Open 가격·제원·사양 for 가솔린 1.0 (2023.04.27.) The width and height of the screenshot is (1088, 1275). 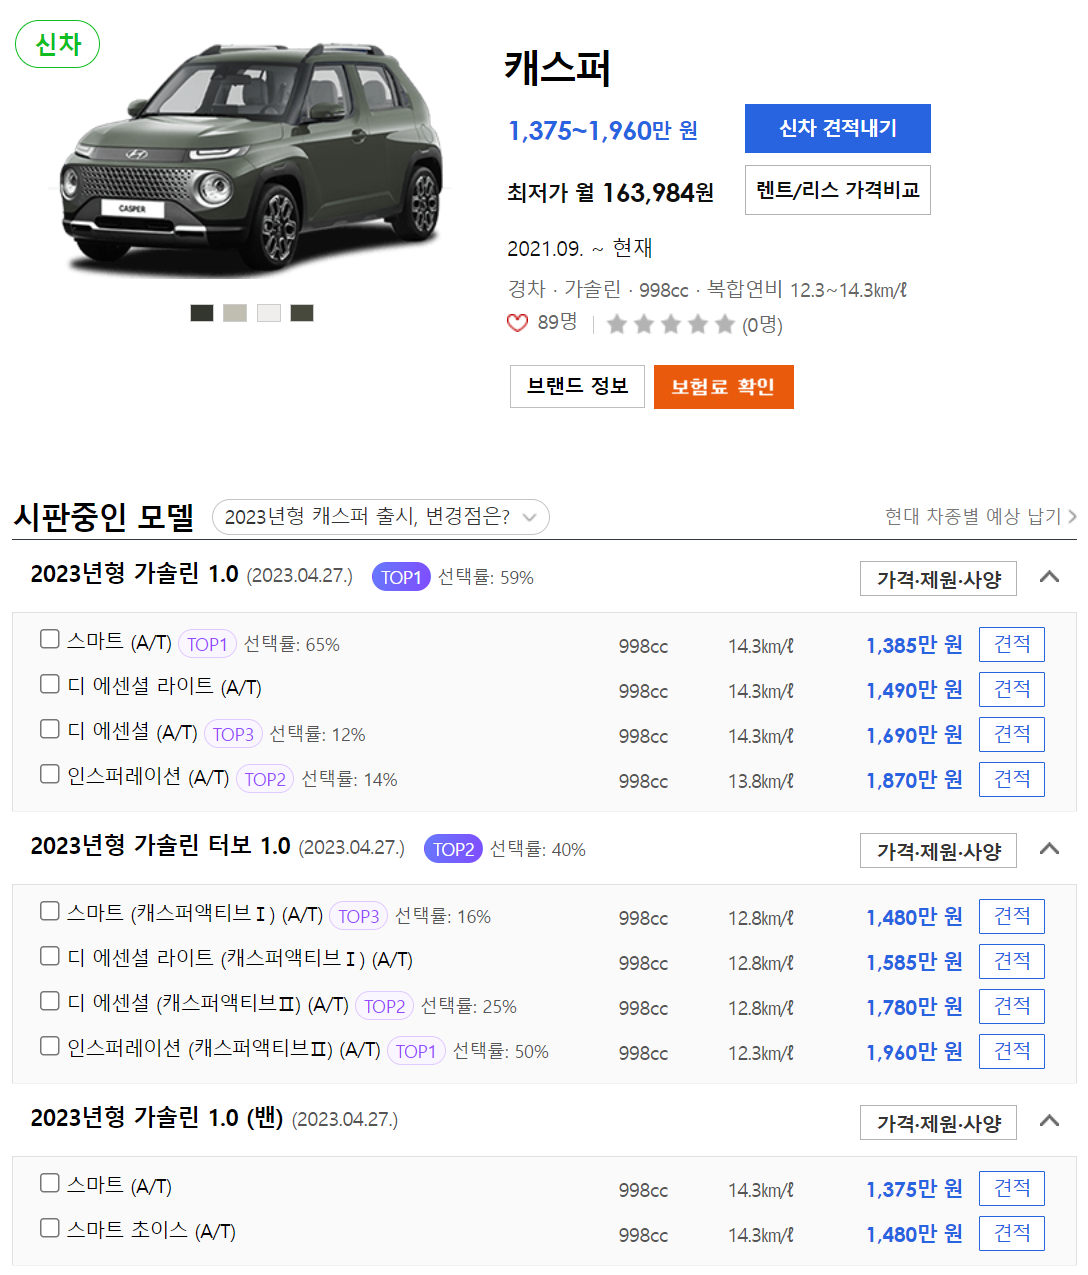point(938,579)
